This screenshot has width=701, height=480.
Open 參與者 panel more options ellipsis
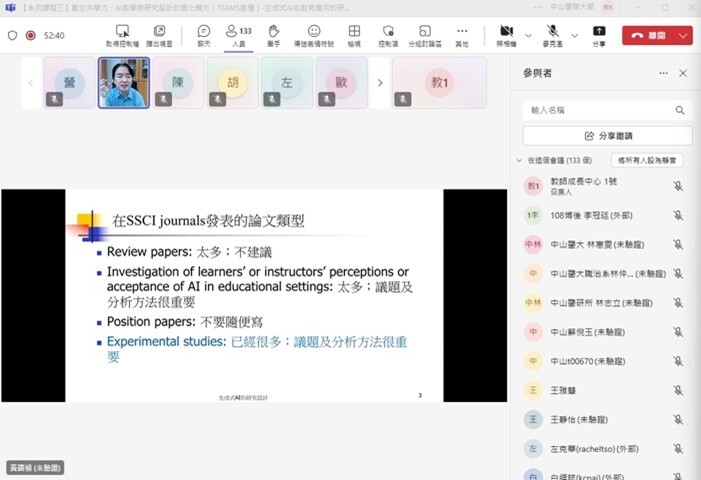pyautogui.click(x=662, y=73)
